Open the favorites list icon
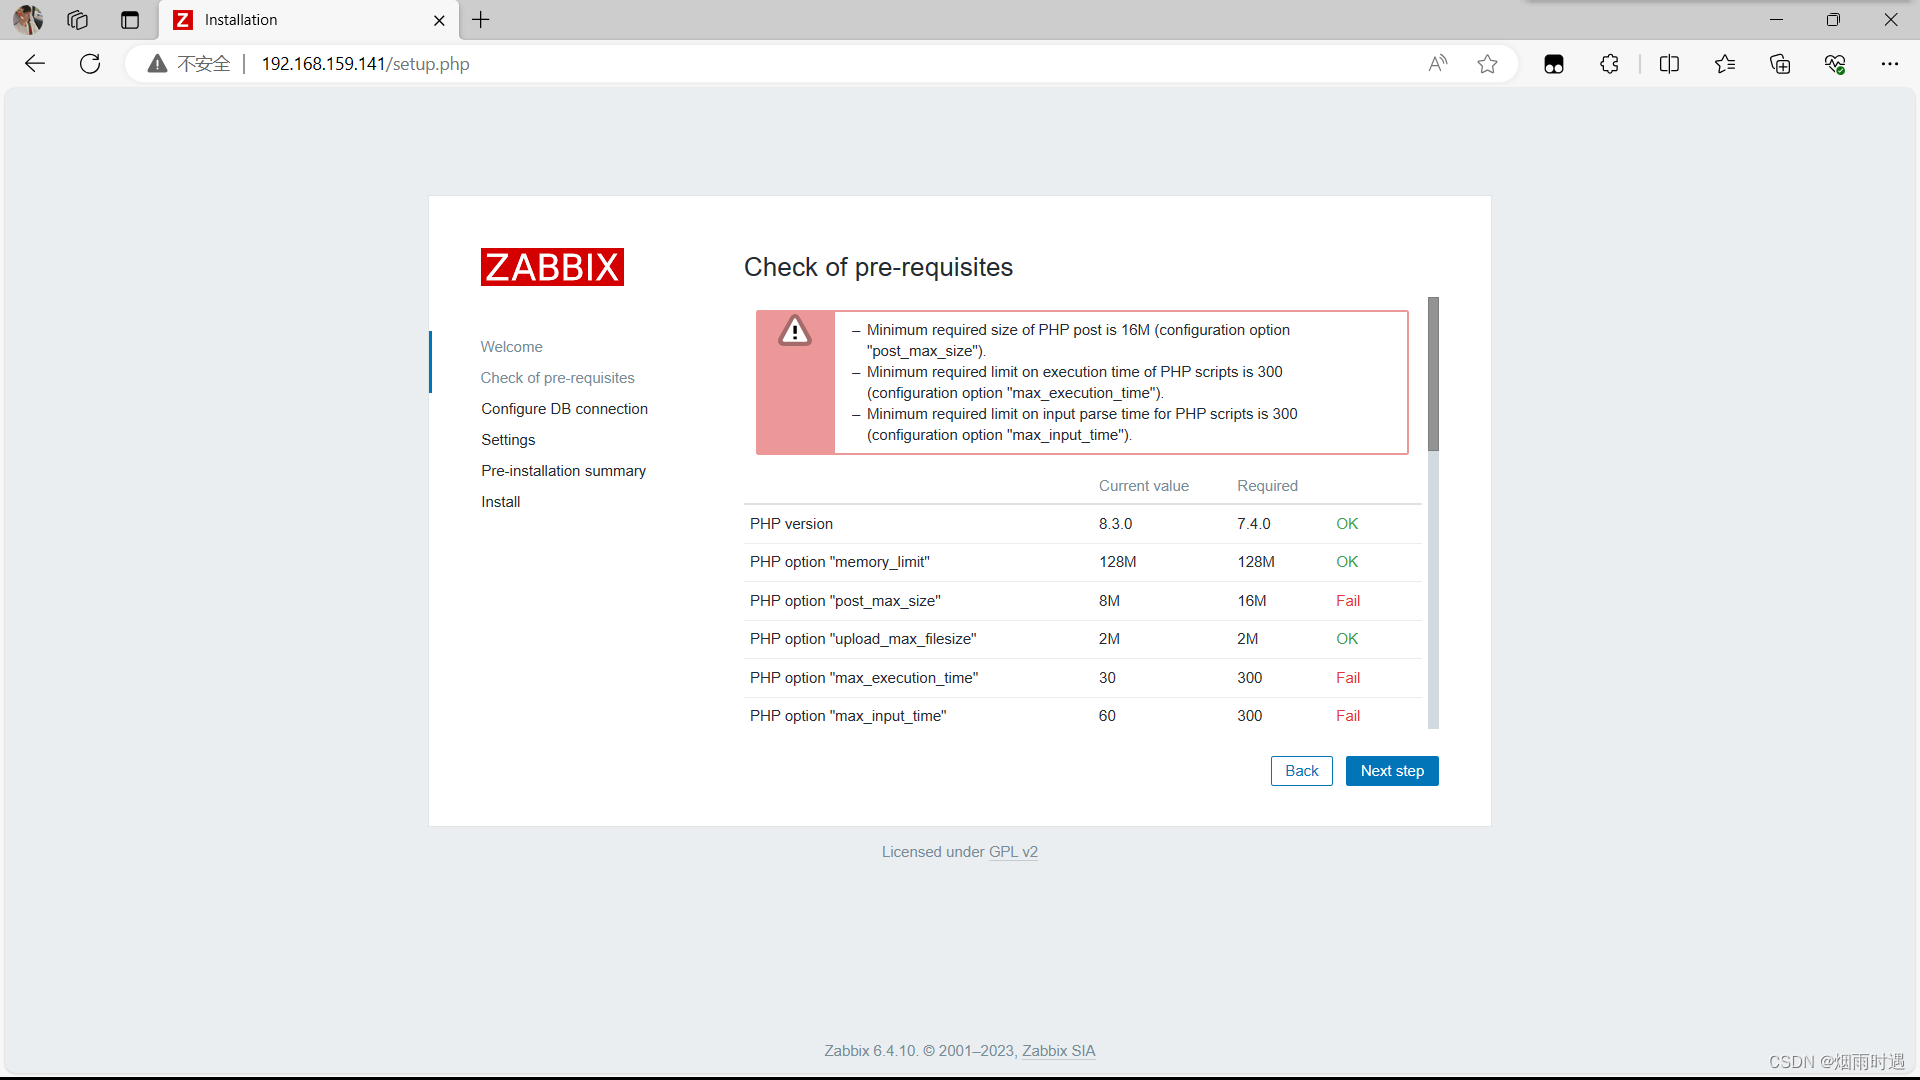 pos(1725,64)
